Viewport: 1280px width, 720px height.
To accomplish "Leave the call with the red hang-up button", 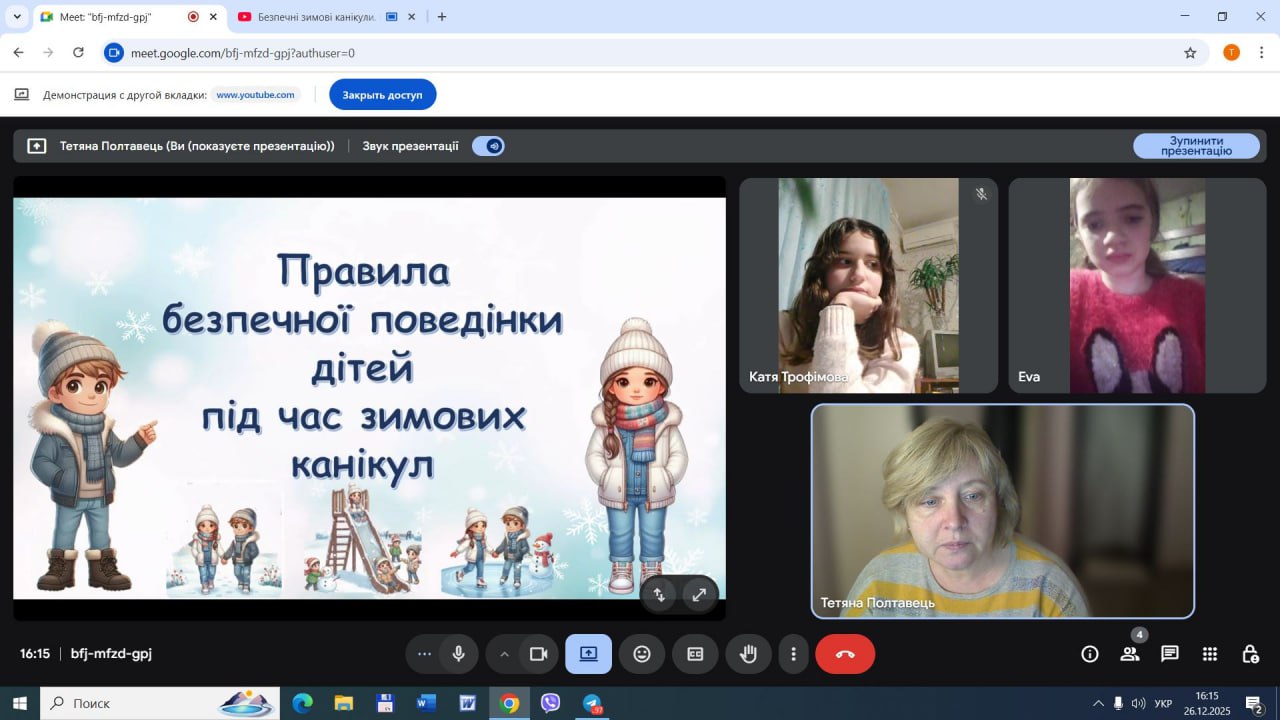I will pos(845,654).
